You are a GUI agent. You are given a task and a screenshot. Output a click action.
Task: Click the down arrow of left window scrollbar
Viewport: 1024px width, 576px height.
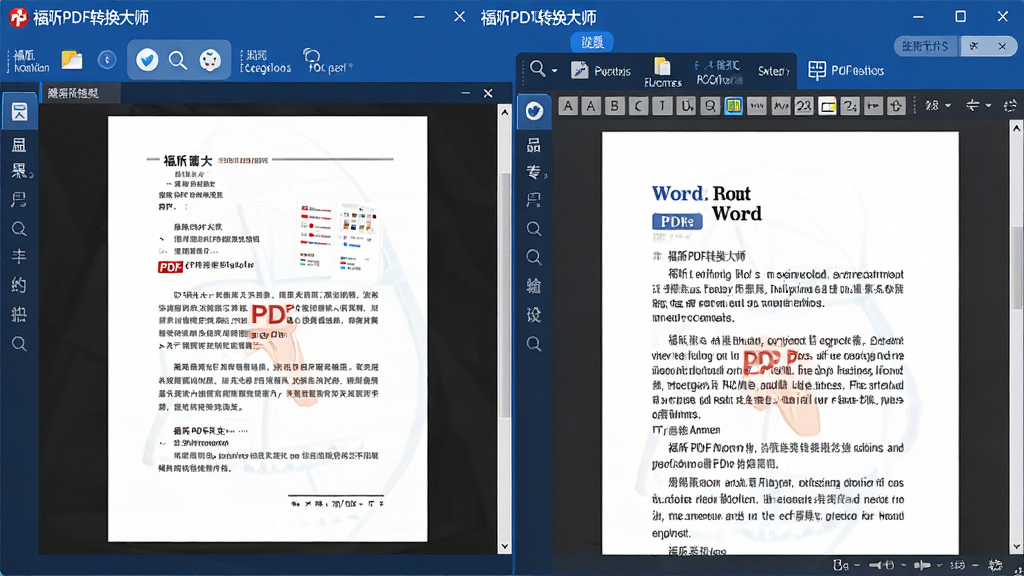pyautogui.click(x=505, y=546)
